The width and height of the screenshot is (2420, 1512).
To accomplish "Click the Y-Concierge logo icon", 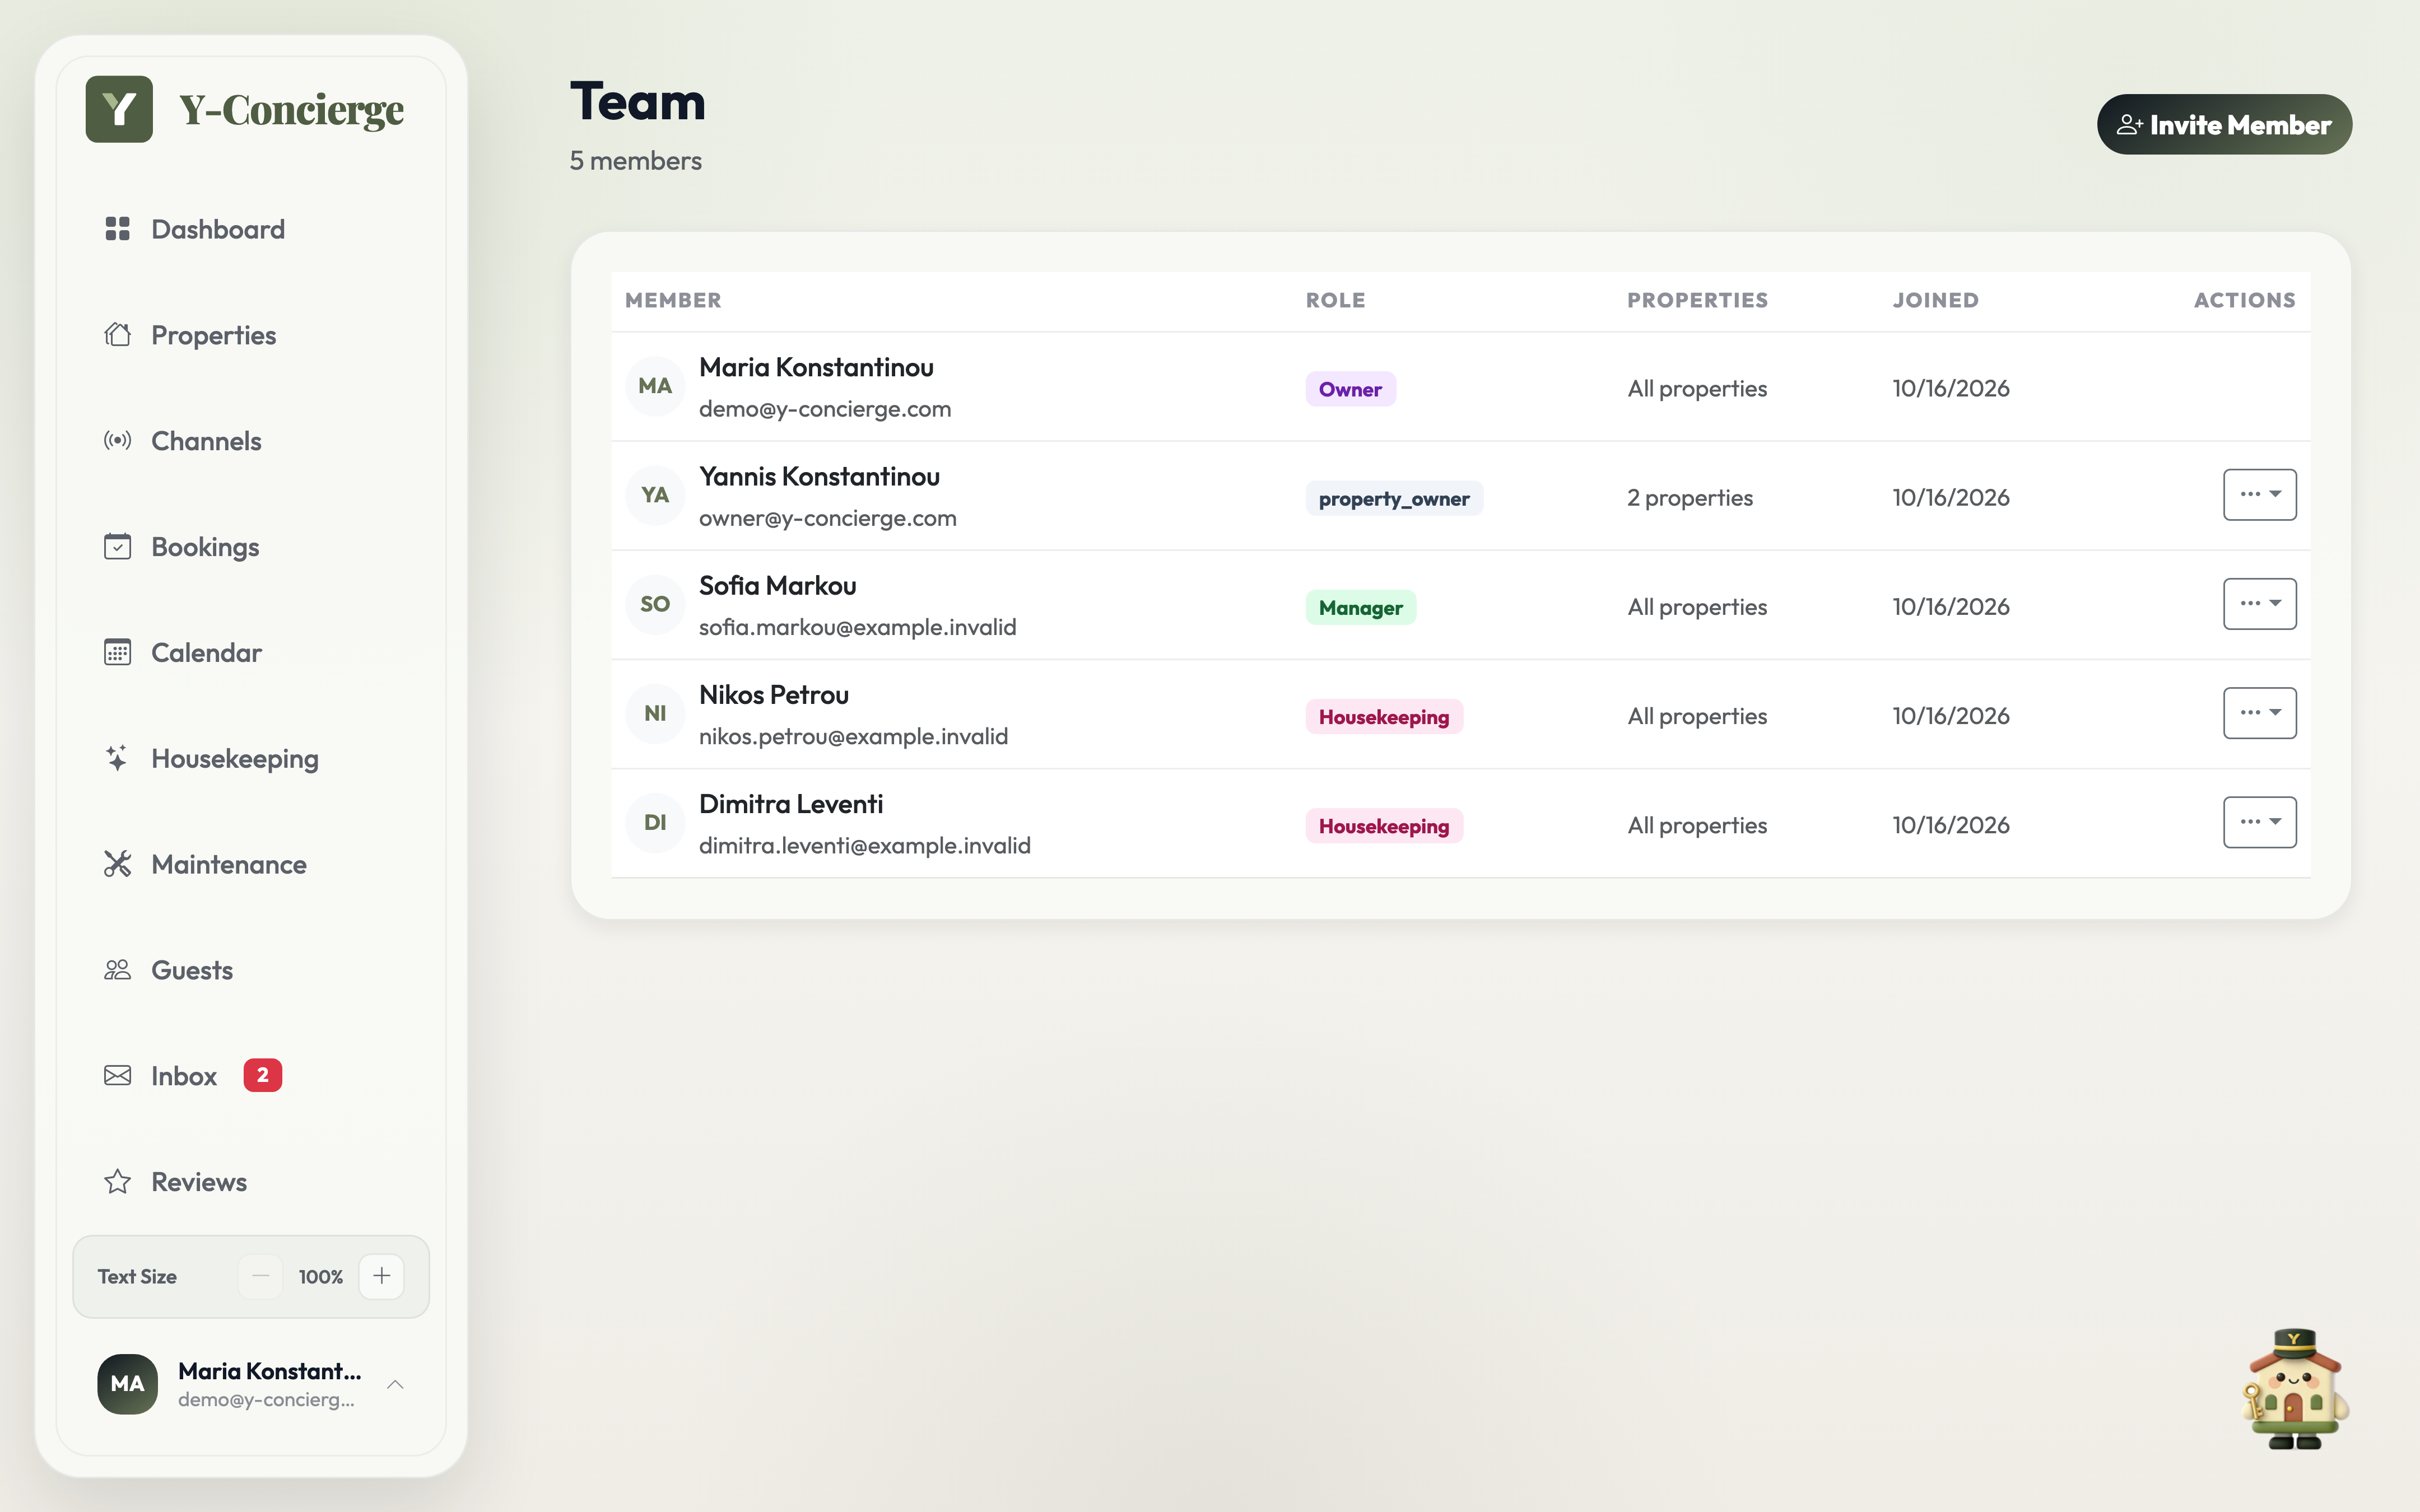I will pos(119,109).
